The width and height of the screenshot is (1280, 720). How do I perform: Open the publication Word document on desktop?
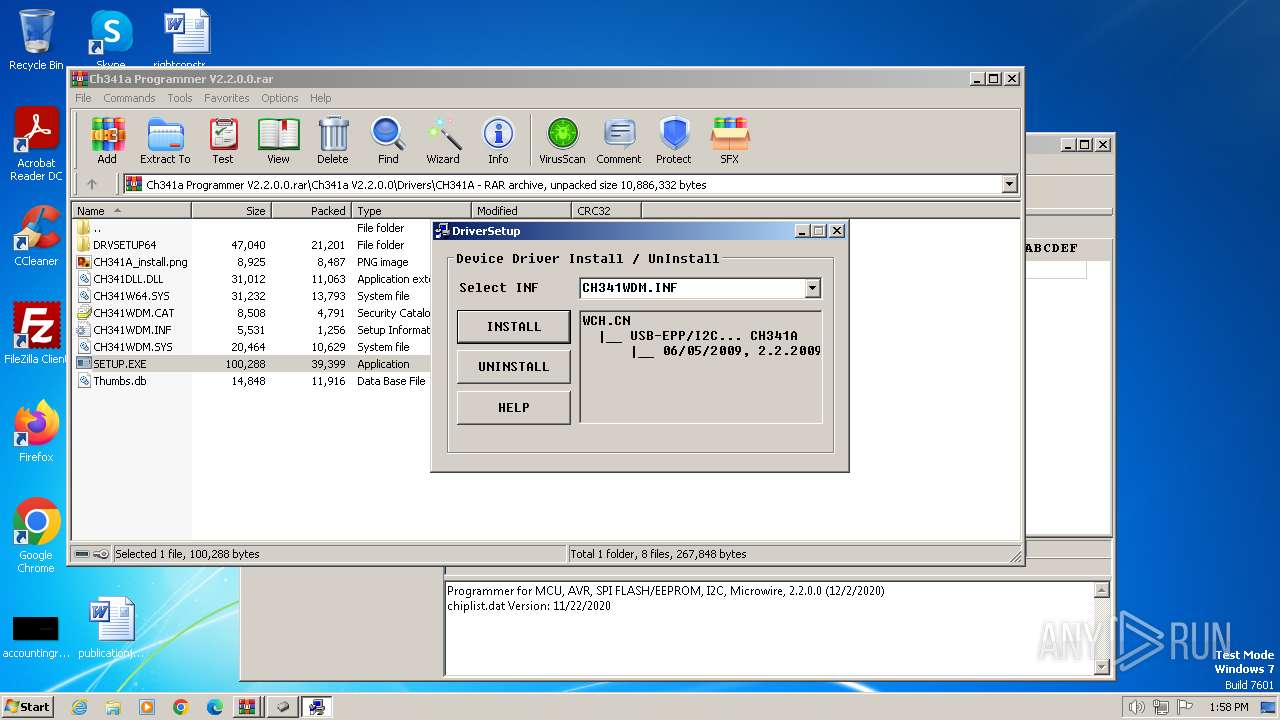(x=110, y=630)
